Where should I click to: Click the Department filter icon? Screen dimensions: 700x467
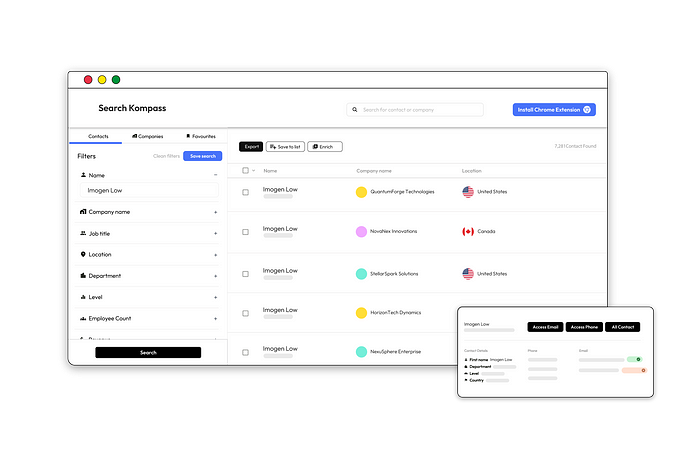tap(83, 275)
